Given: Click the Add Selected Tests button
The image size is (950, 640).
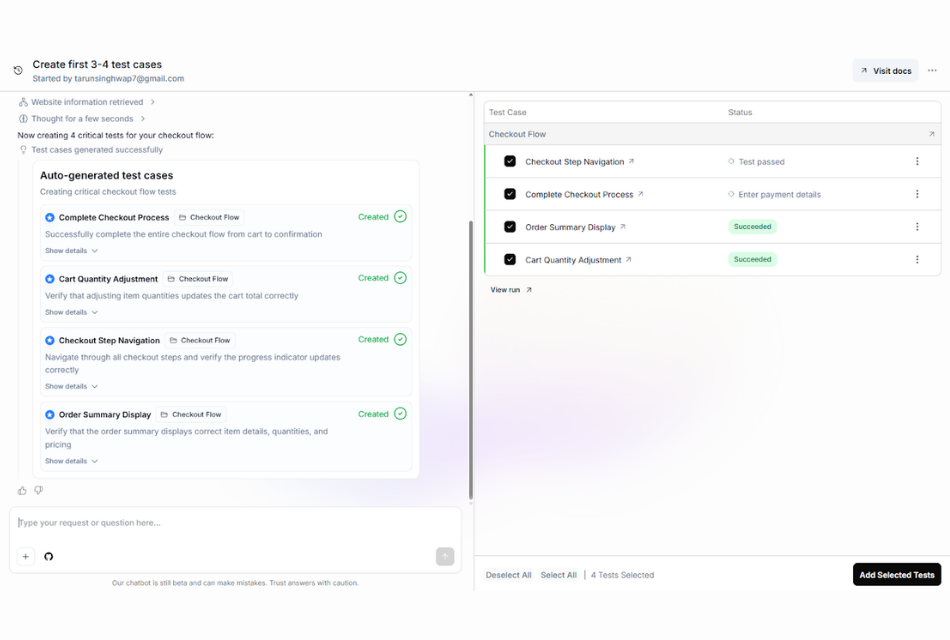Looking at the screenshot, I should point(896,575).
